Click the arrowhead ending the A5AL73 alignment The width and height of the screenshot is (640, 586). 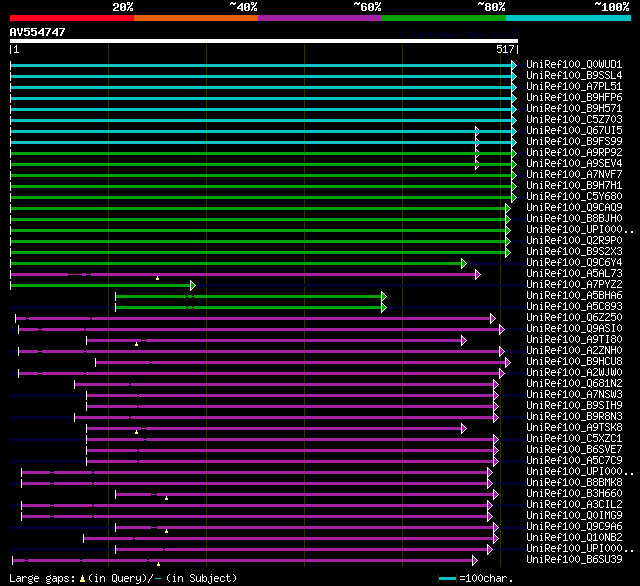(x=478, y=274)
